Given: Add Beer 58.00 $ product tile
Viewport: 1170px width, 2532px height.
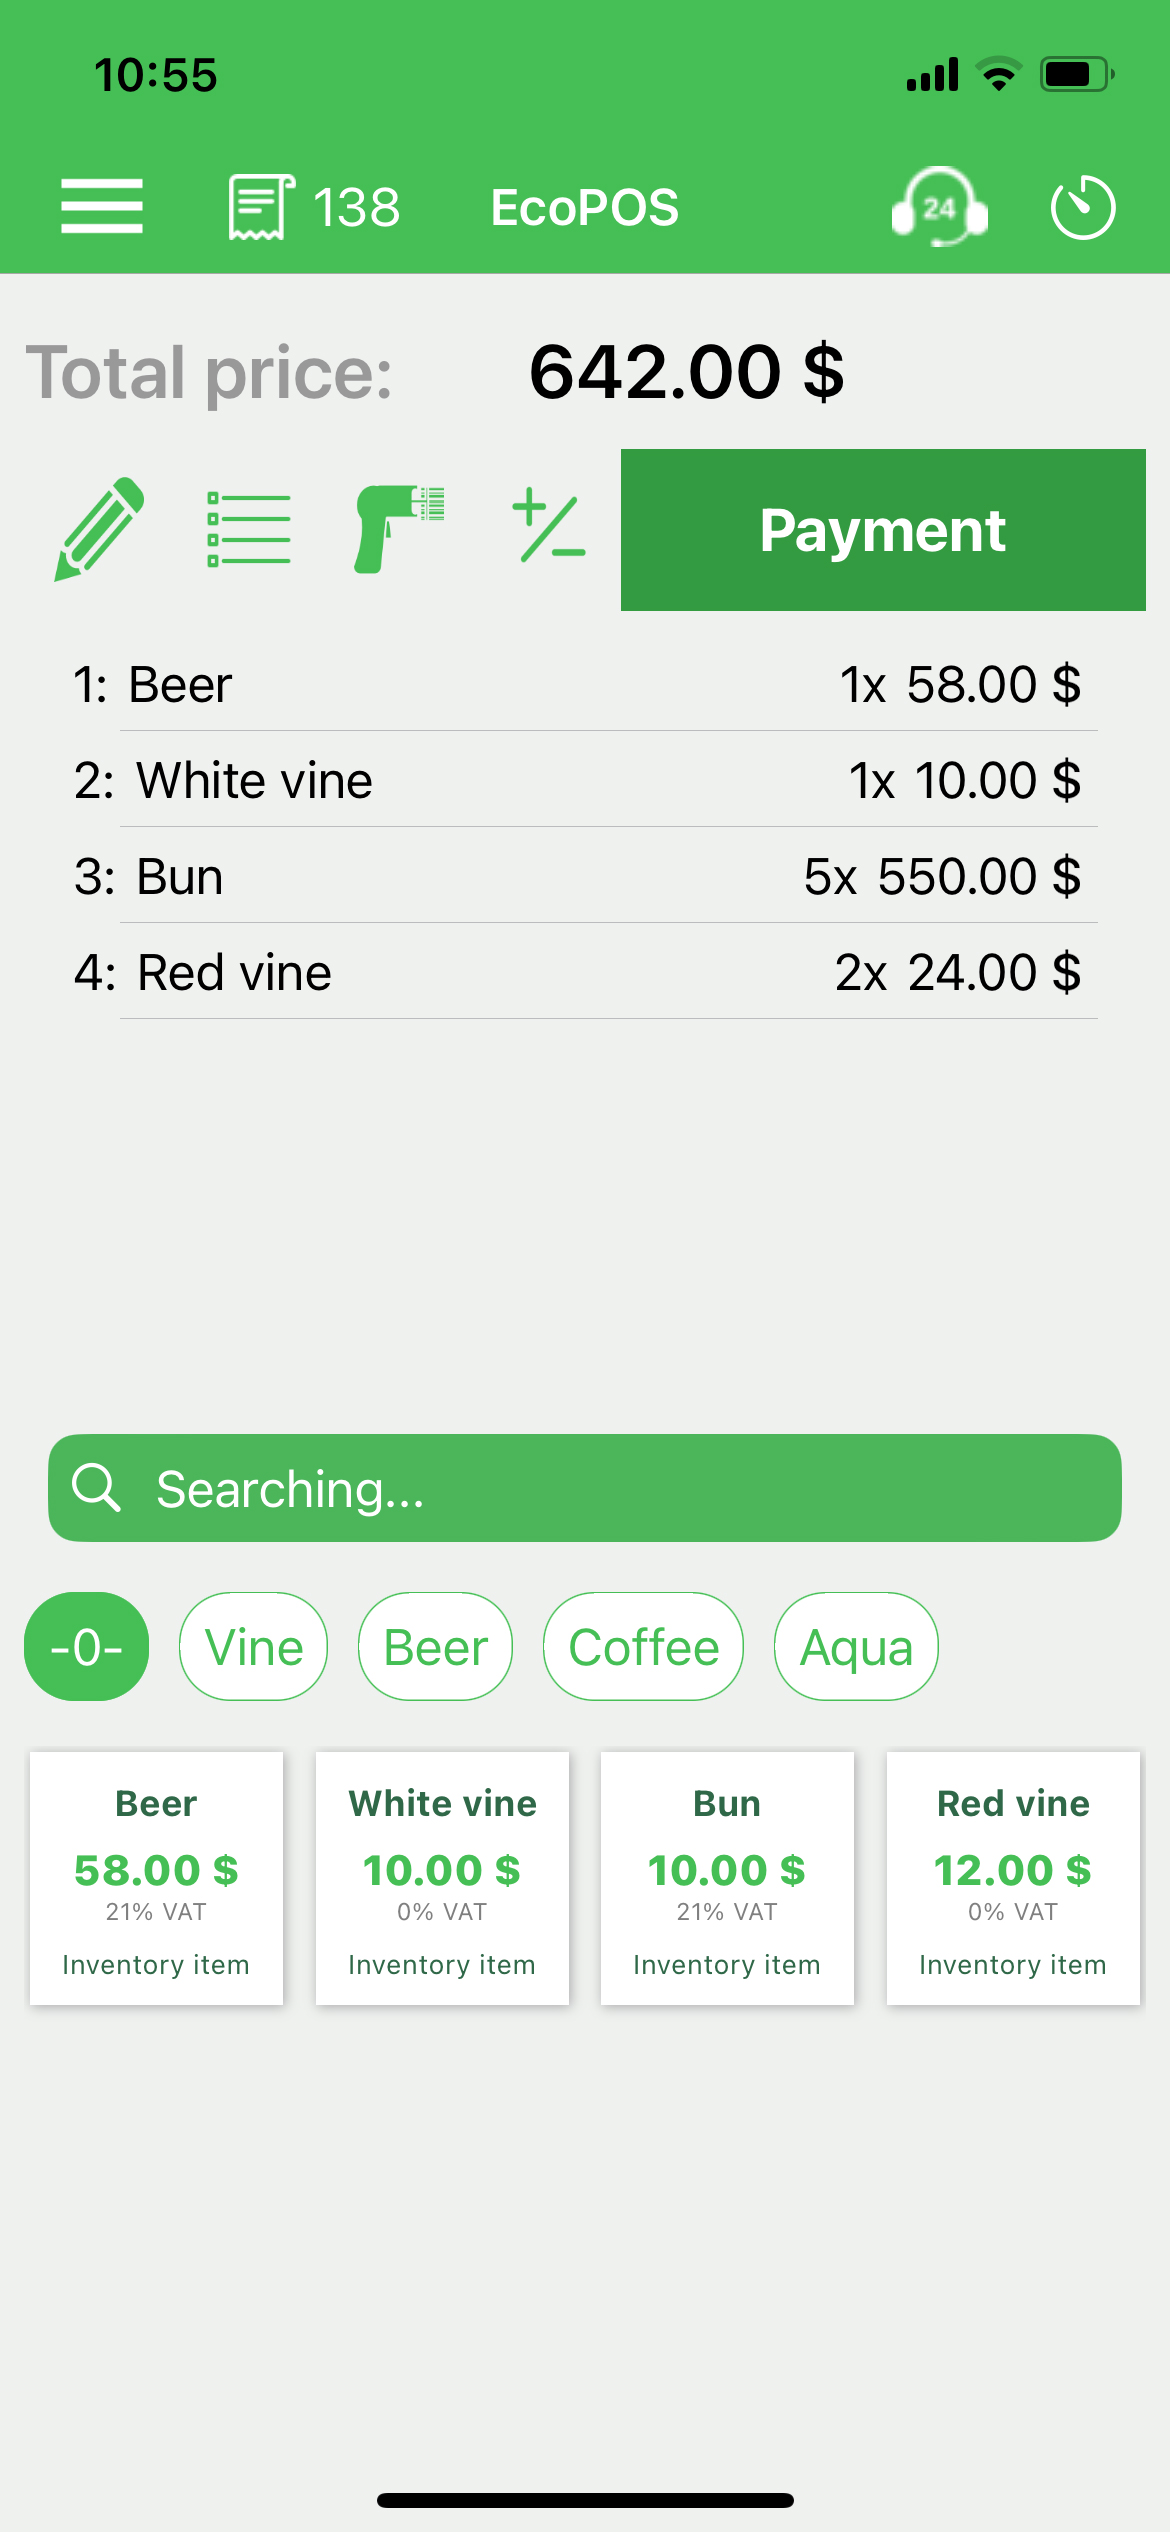Looking at the screenshot, I should [156, 1878].
